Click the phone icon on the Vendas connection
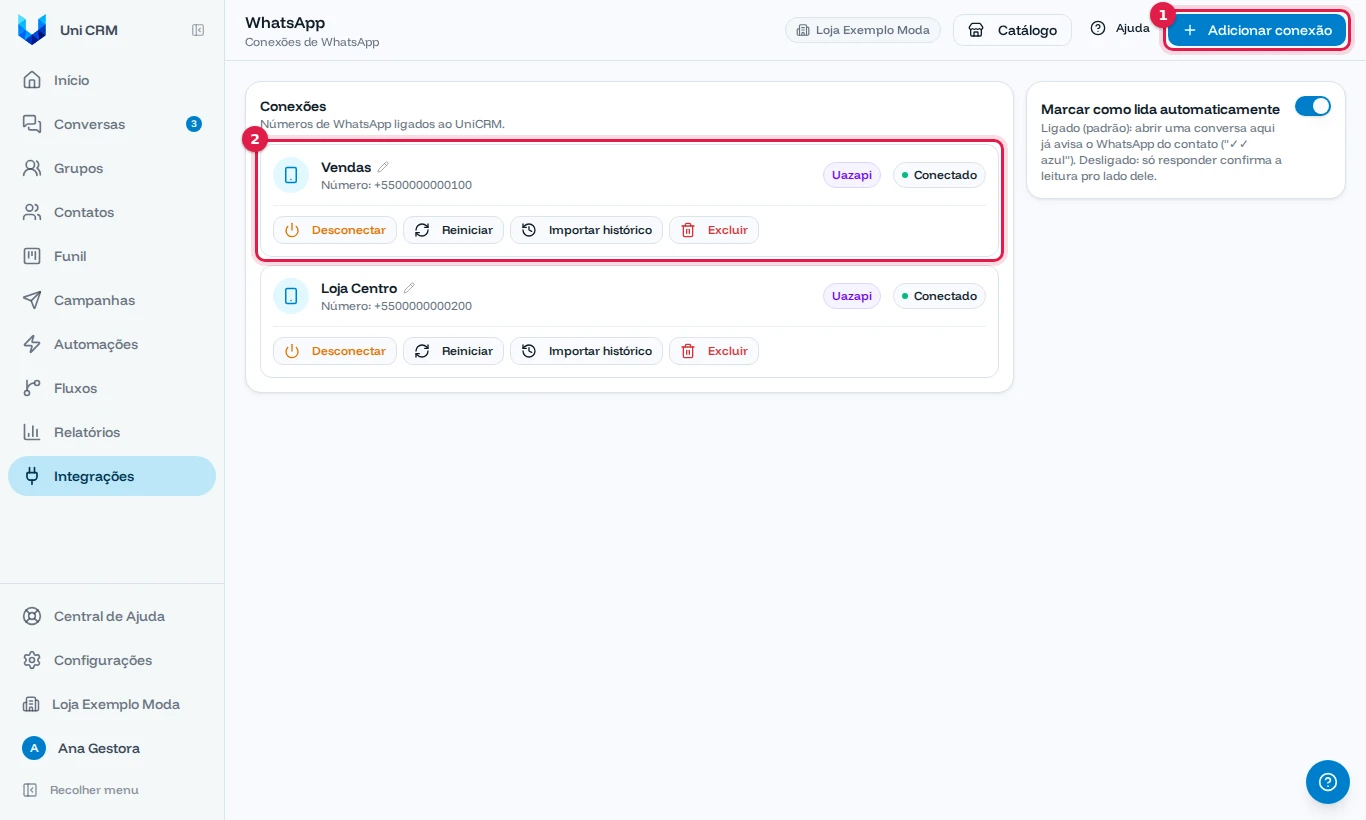 291,175
